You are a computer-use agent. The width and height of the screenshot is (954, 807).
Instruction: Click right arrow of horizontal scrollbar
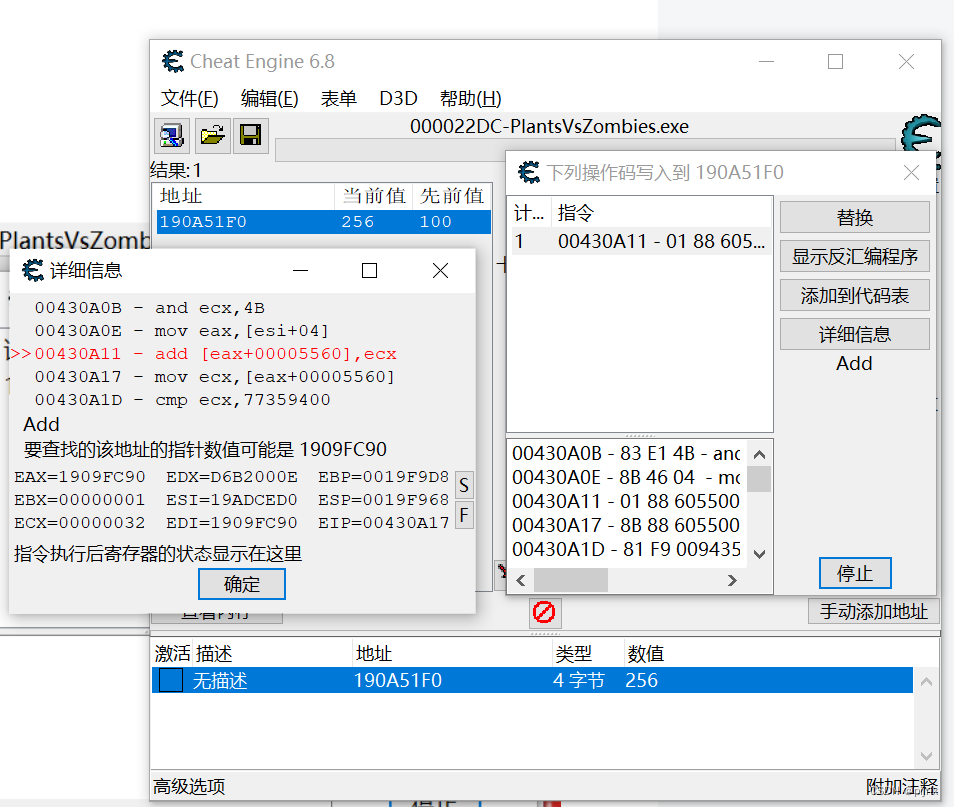click(x=733, y=581)
